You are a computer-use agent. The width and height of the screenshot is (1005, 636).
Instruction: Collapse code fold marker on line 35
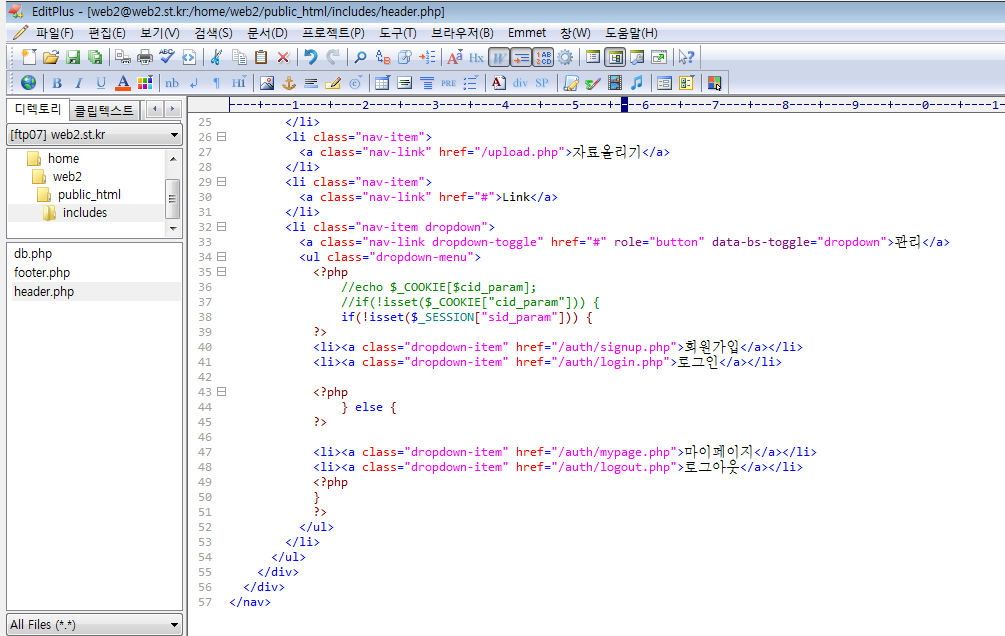point(221,272)
